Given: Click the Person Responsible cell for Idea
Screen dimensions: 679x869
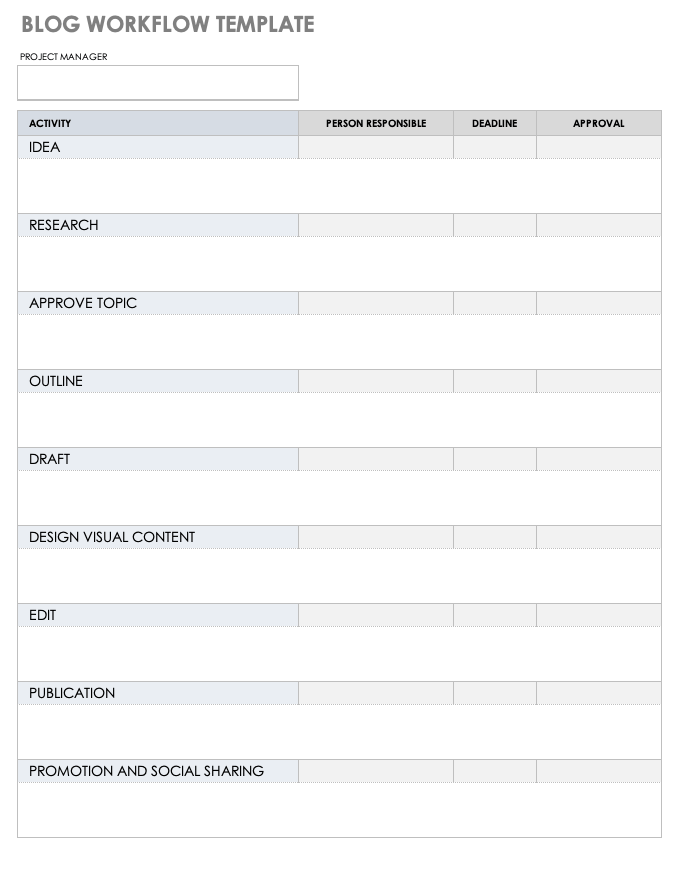Looking at the screenshot, I should pos(375,147).
